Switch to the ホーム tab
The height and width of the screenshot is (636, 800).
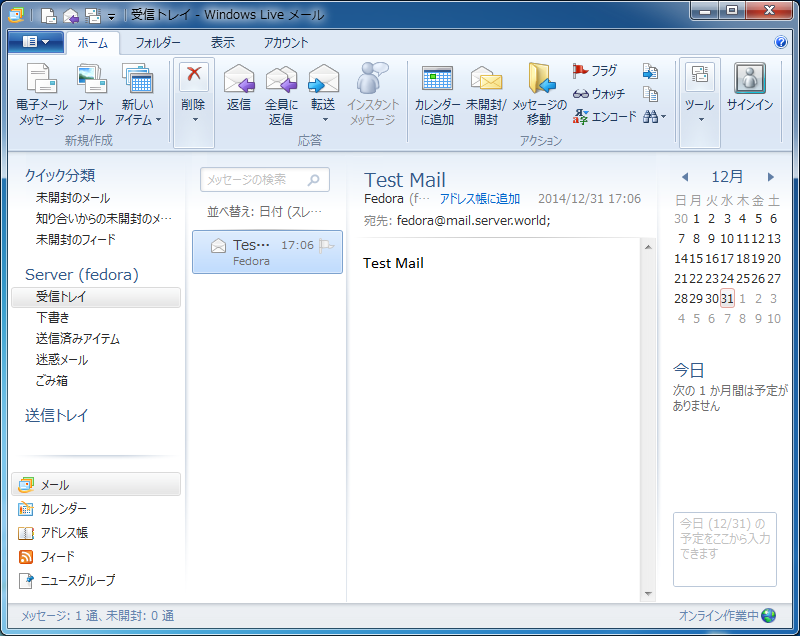click(92, 43)
